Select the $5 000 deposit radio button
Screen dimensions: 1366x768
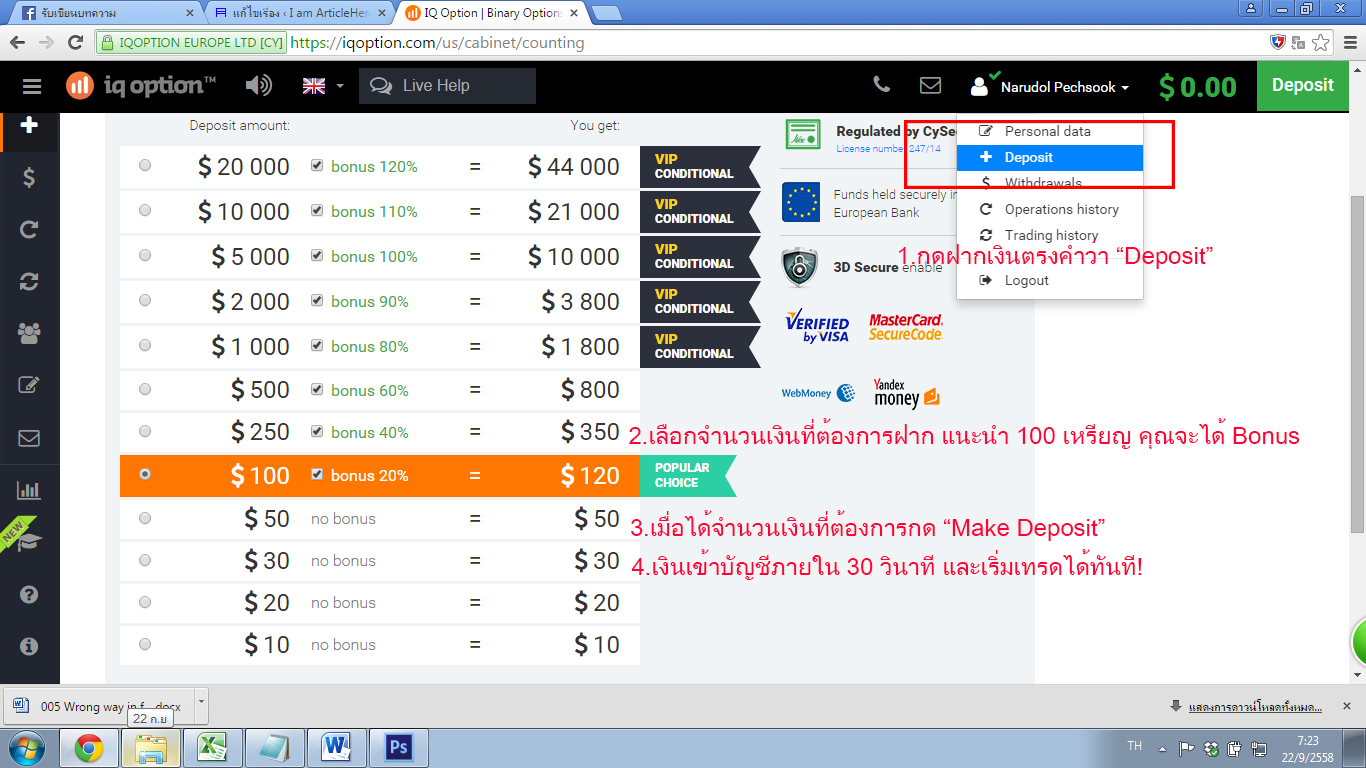point(146,255)
